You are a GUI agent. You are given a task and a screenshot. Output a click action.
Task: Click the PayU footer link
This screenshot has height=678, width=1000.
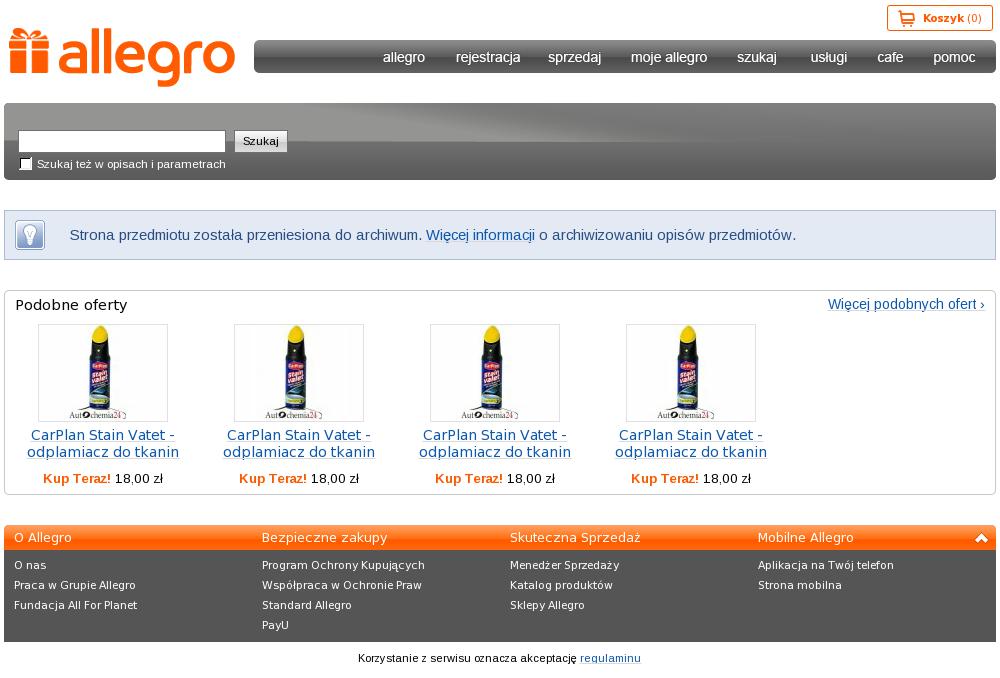(276, 625)
